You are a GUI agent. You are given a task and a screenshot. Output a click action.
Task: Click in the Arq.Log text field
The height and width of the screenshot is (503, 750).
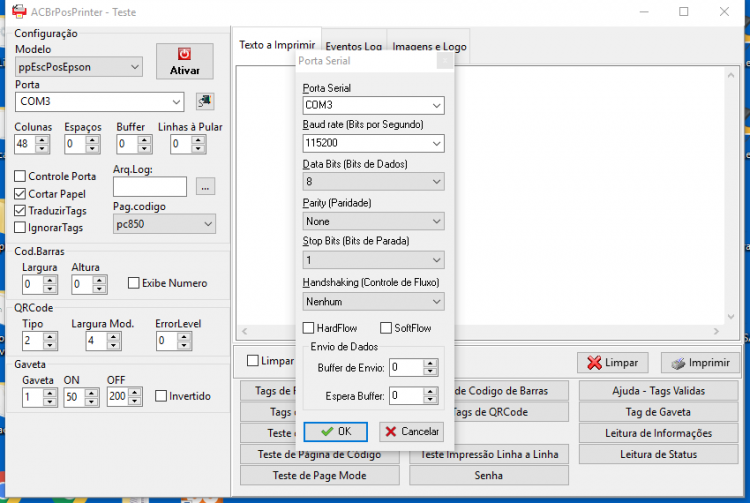[150, 186]
